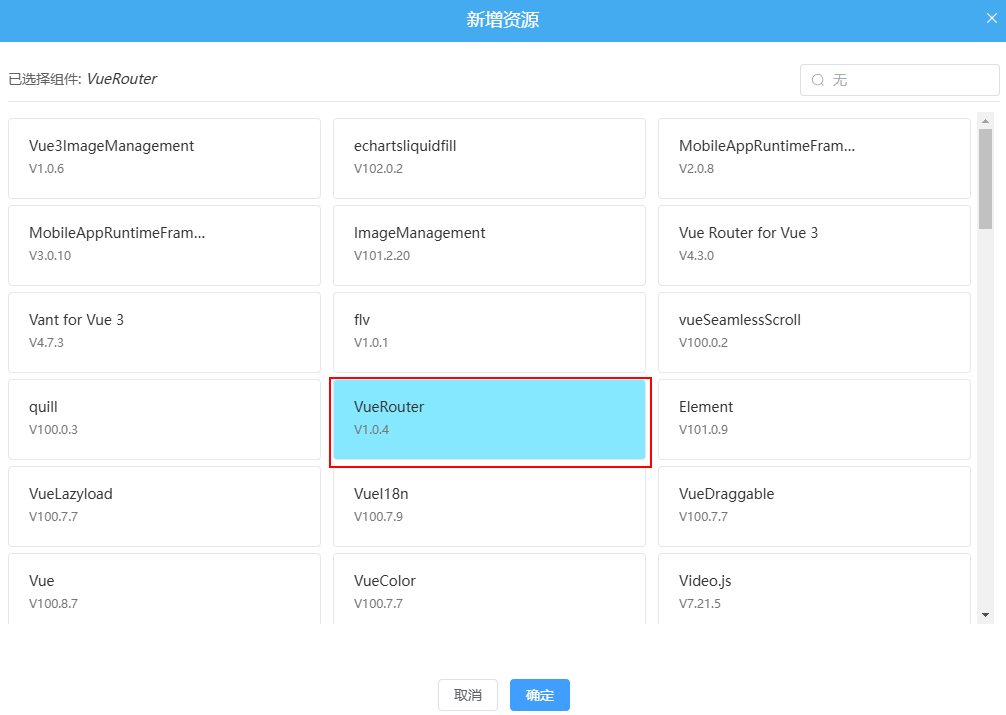The image size is (1006, 715).
Task: Pick the VueDraggable component card
Action: click(814, 506)
